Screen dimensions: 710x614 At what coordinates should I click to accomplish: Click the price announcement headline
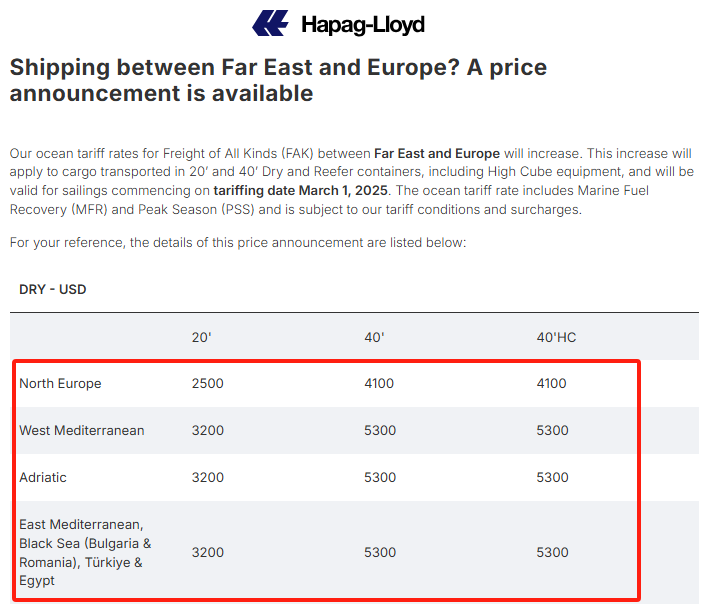click(x=278, y=81)
